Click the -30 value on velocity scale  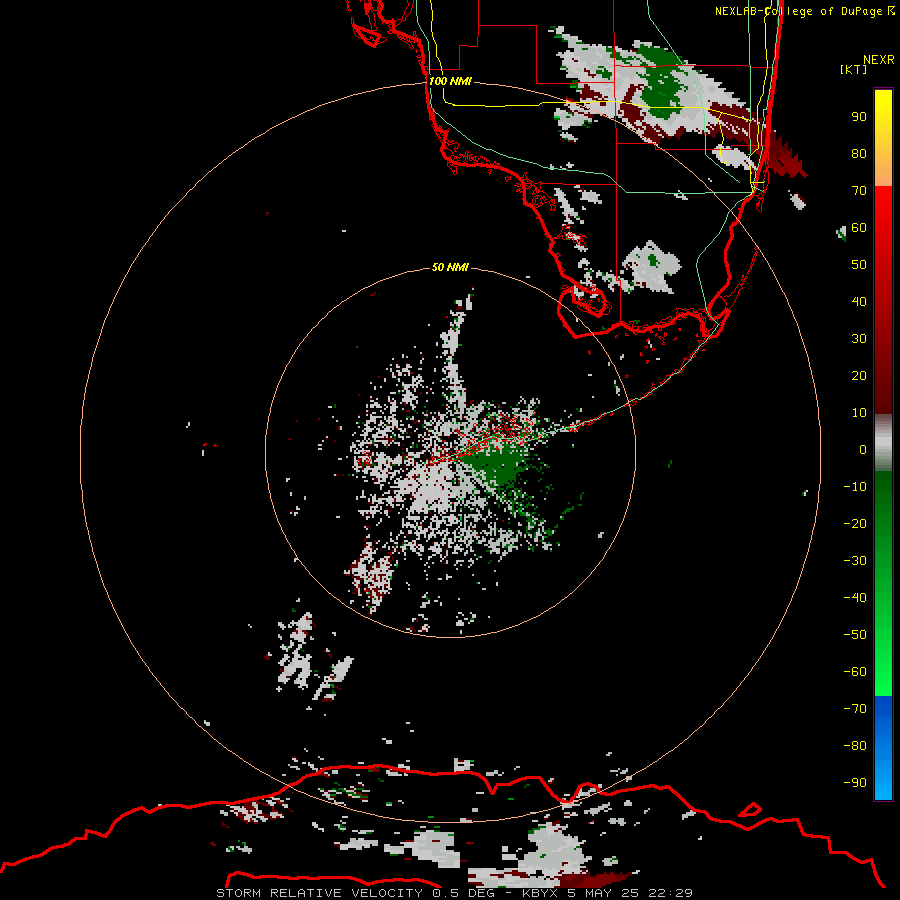pos(855,561)
